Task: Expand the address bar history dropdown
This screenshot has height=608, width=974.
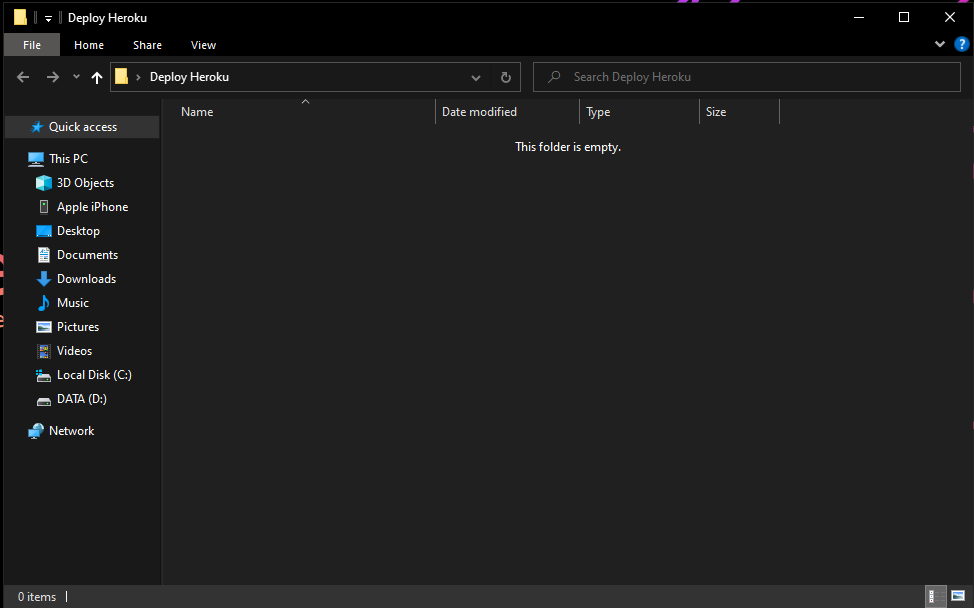Action: pos(476,78)
